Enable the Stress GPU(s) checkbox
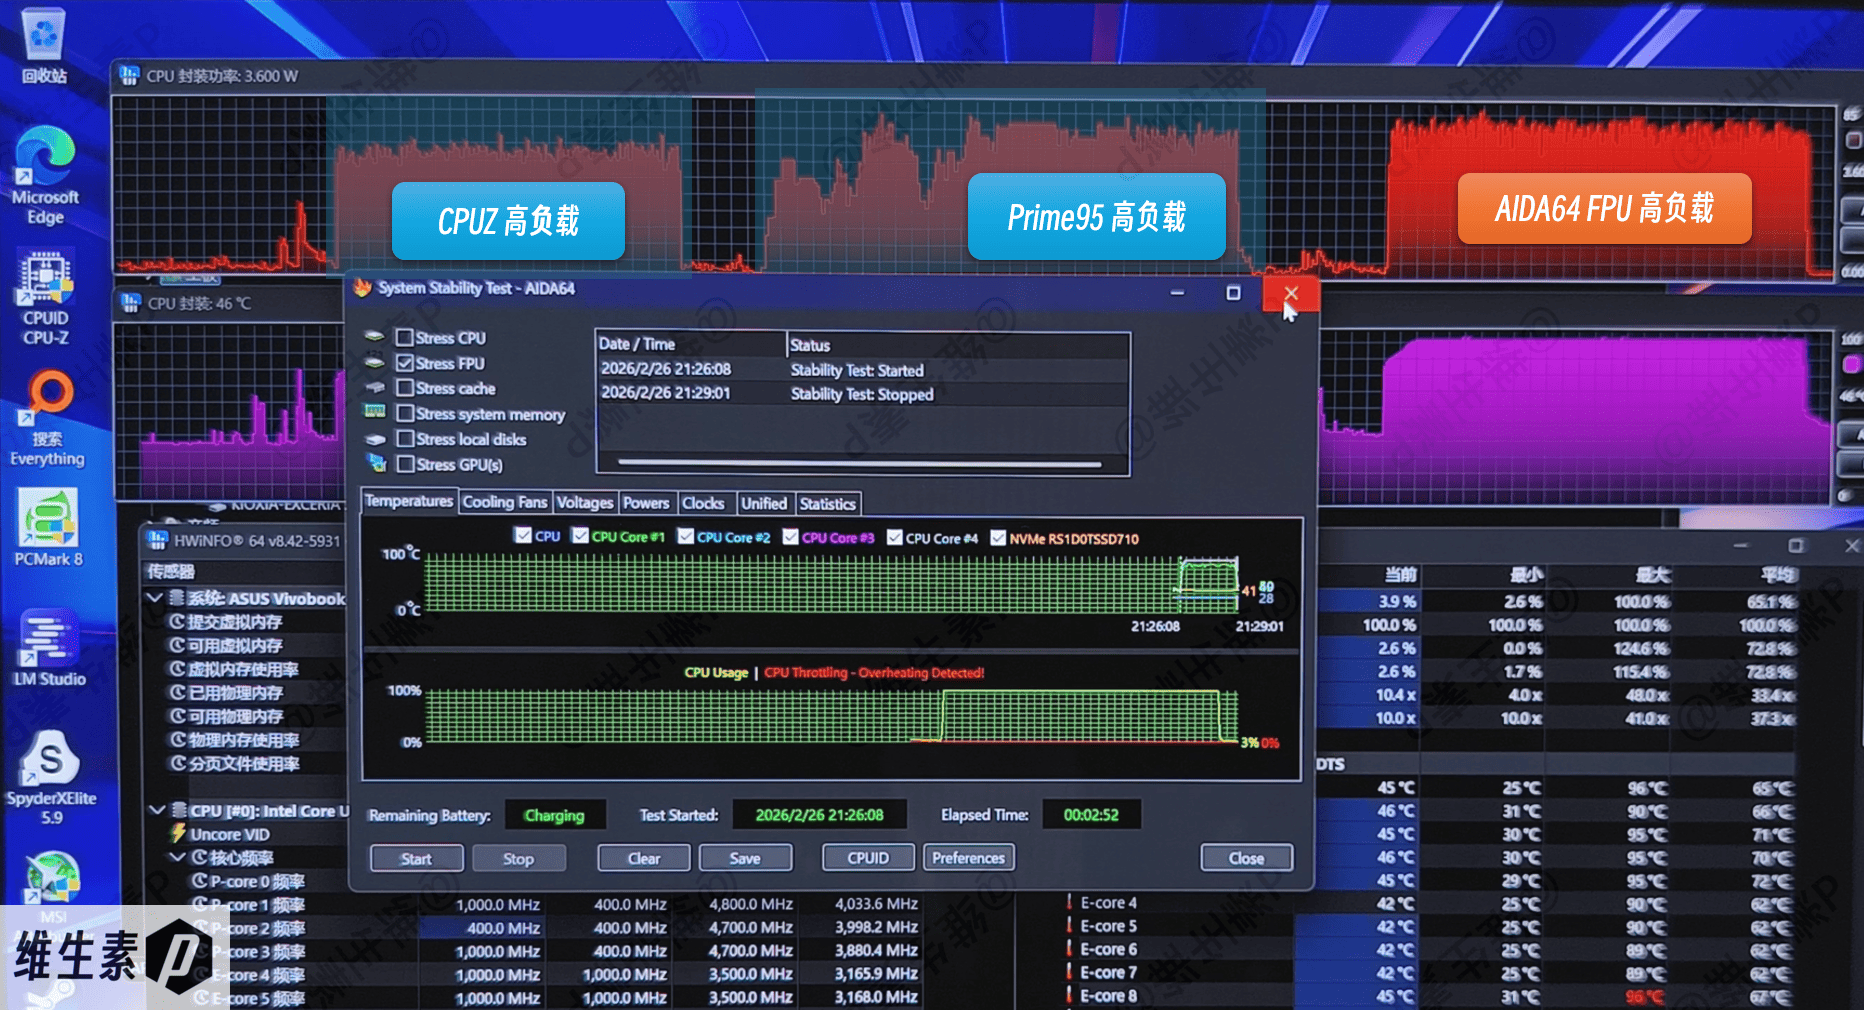Screen dimensions: 1864x1010 [405, 464]
